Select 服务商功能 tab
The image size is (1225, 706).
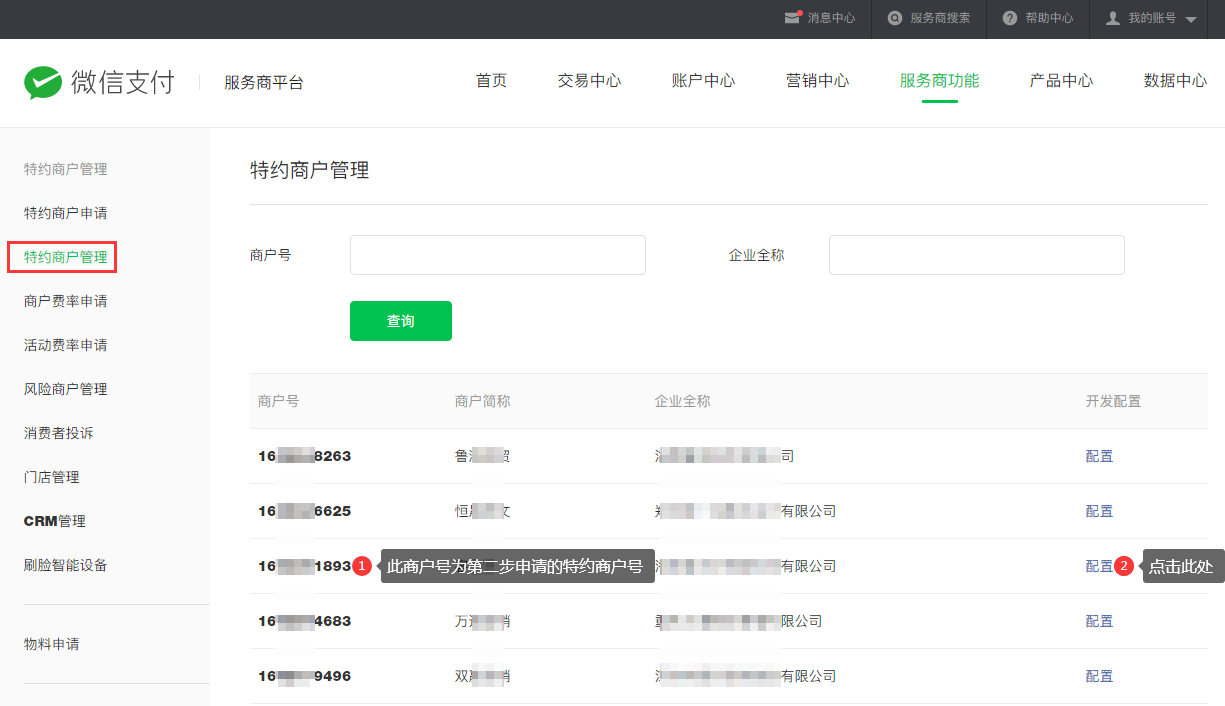pos(939,81)
